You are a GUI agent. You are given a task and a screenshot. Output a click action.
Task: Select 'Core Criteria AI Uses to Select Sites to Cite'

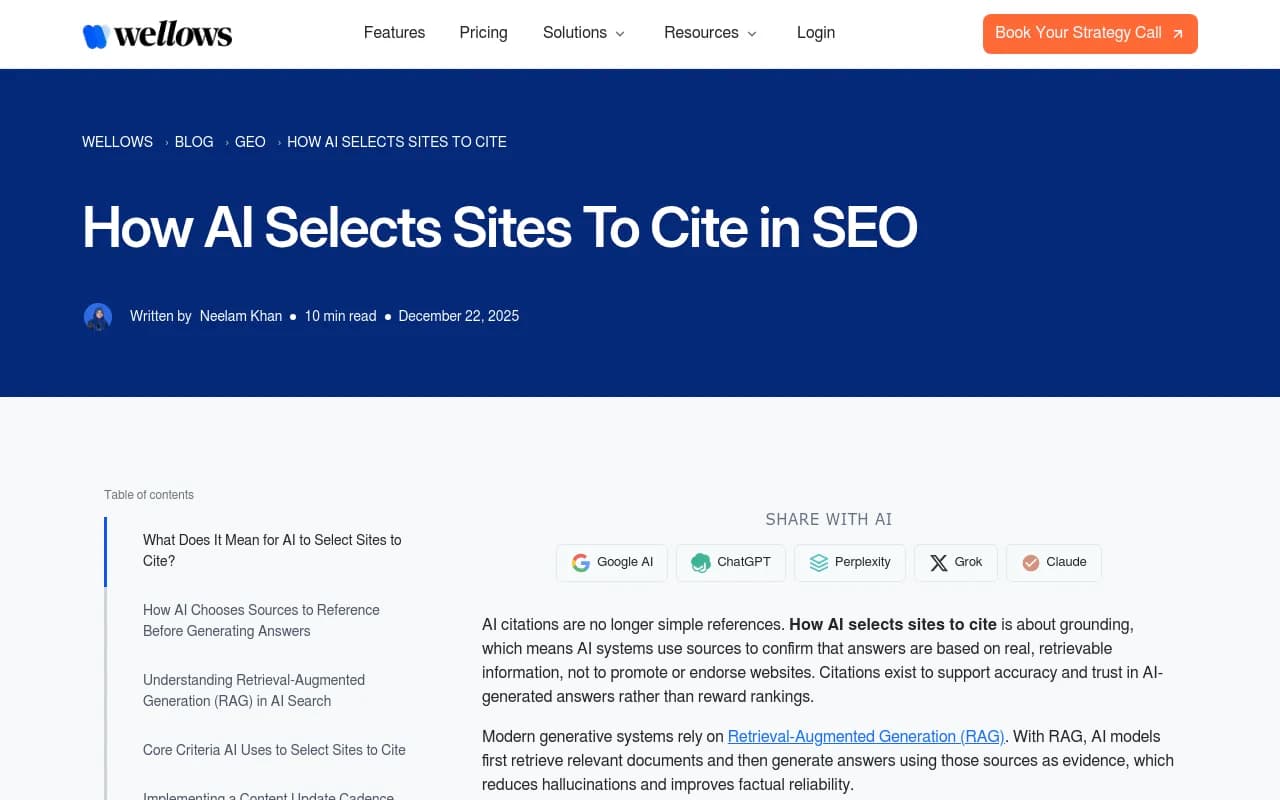274,749
